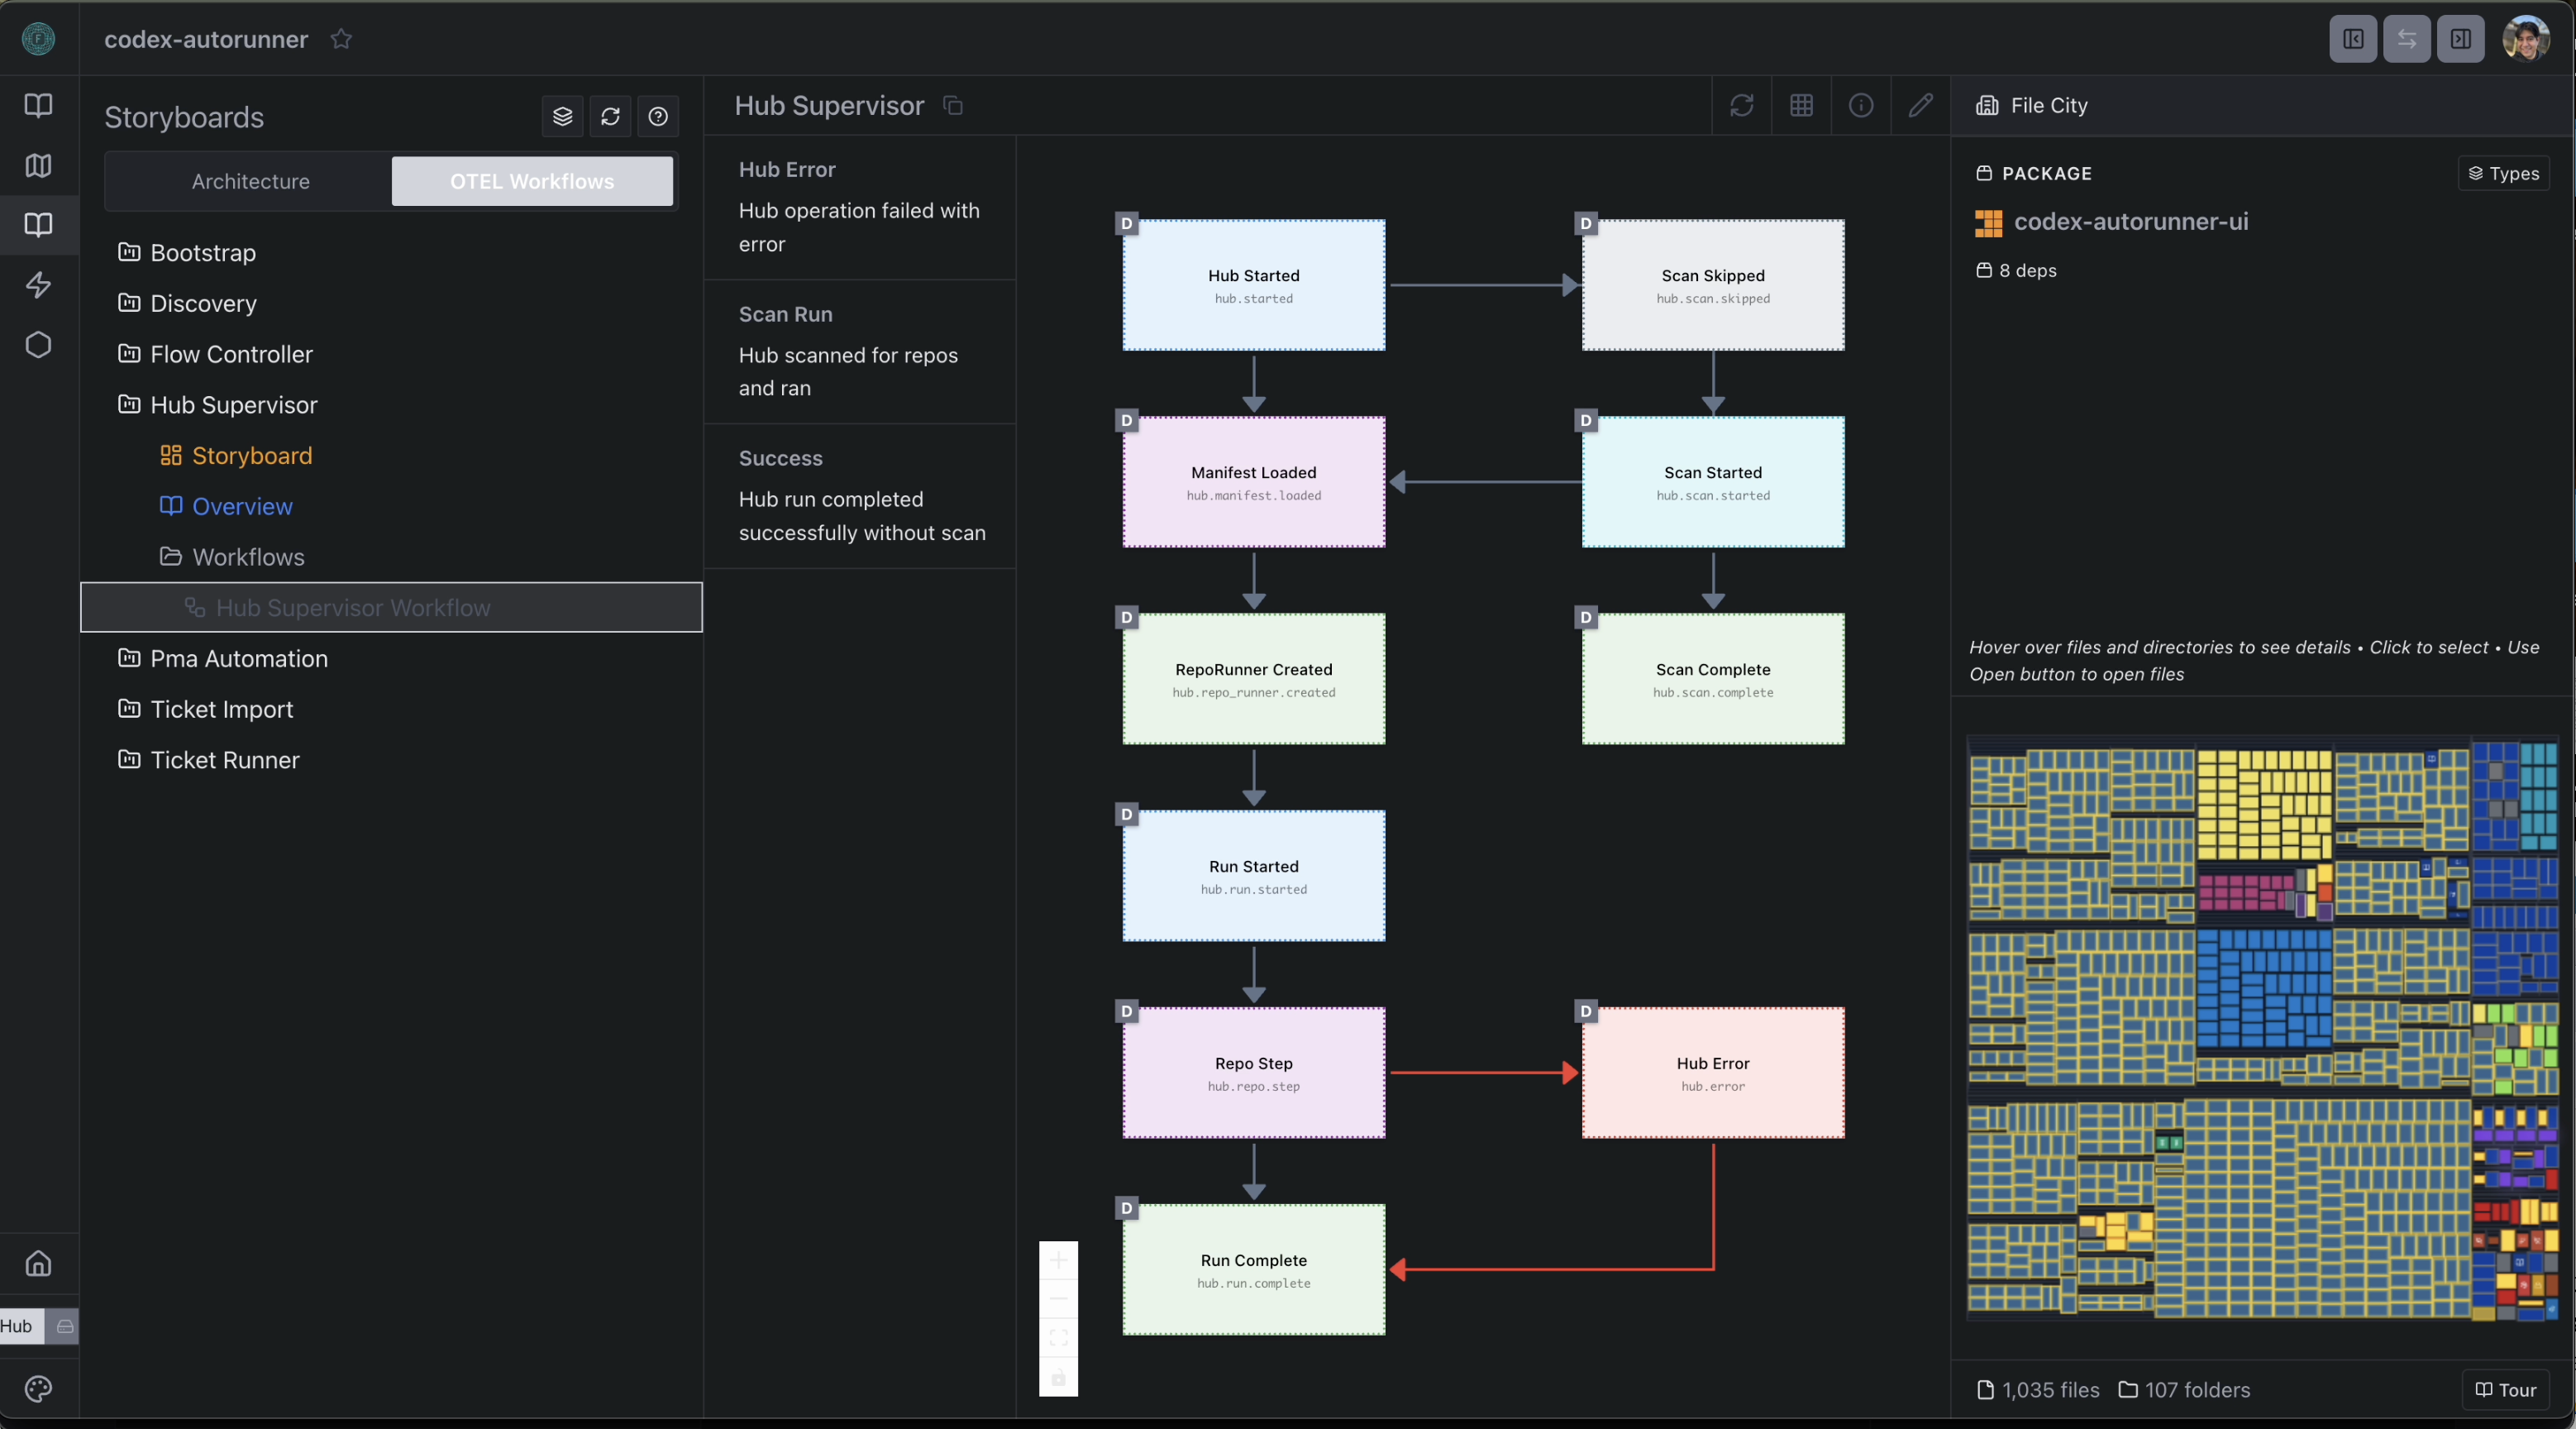Select the Hub Error node in diagram
Screen dimensions: 2576x1429
tap(1712, 1072)
